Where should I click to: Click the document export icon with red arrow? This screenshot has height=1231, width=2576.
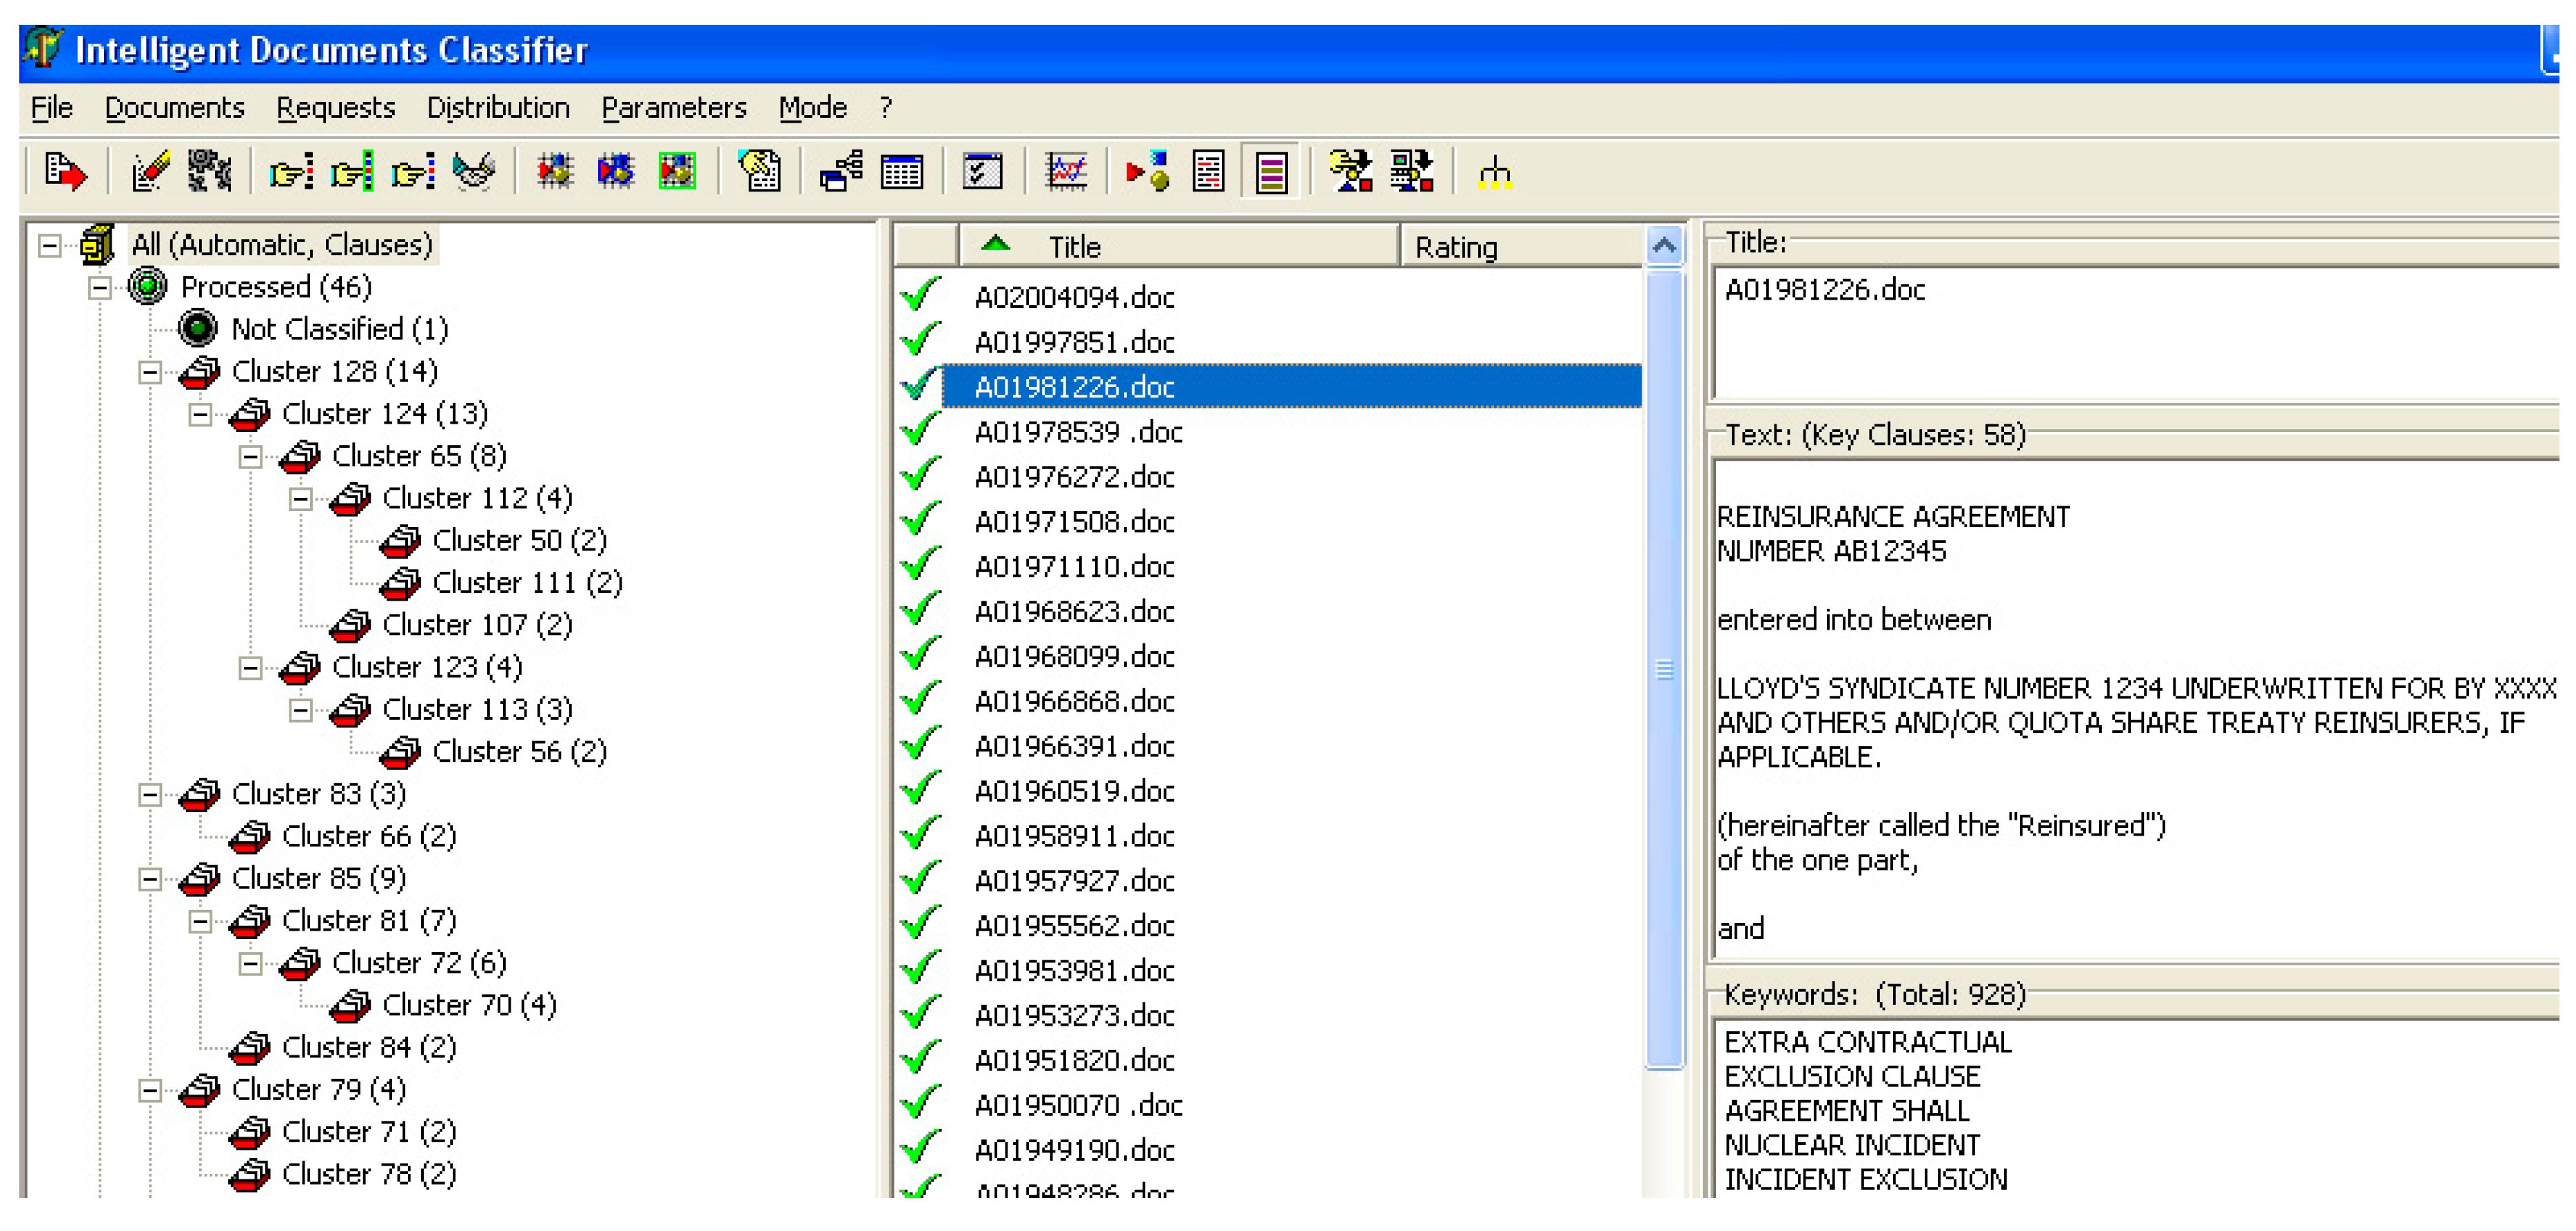[x=66, y=172]
